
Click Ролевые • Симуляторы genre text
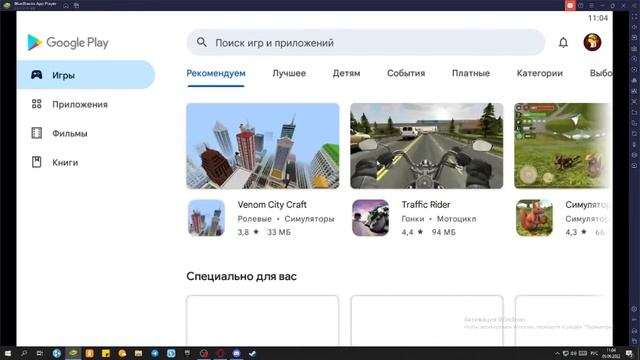coord(286,219)
